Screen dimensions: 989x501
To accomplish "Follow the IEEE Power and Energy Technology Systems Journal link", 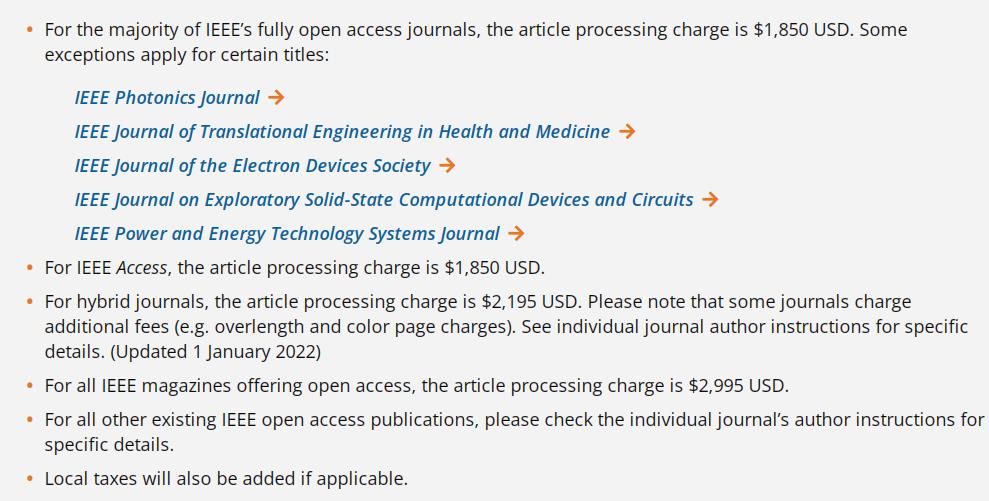I will coord(287,234).
